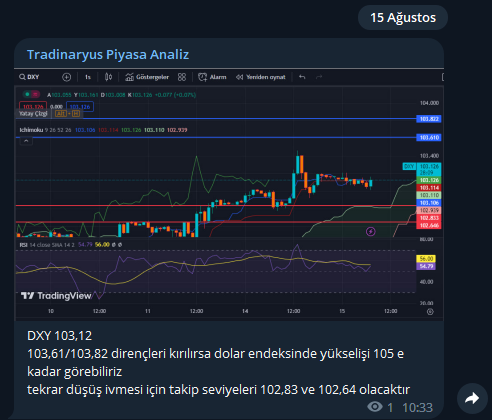Click the purple 54.79 RSI label
Viewport: 492px width, 420px height.
[x=426, y=266]
